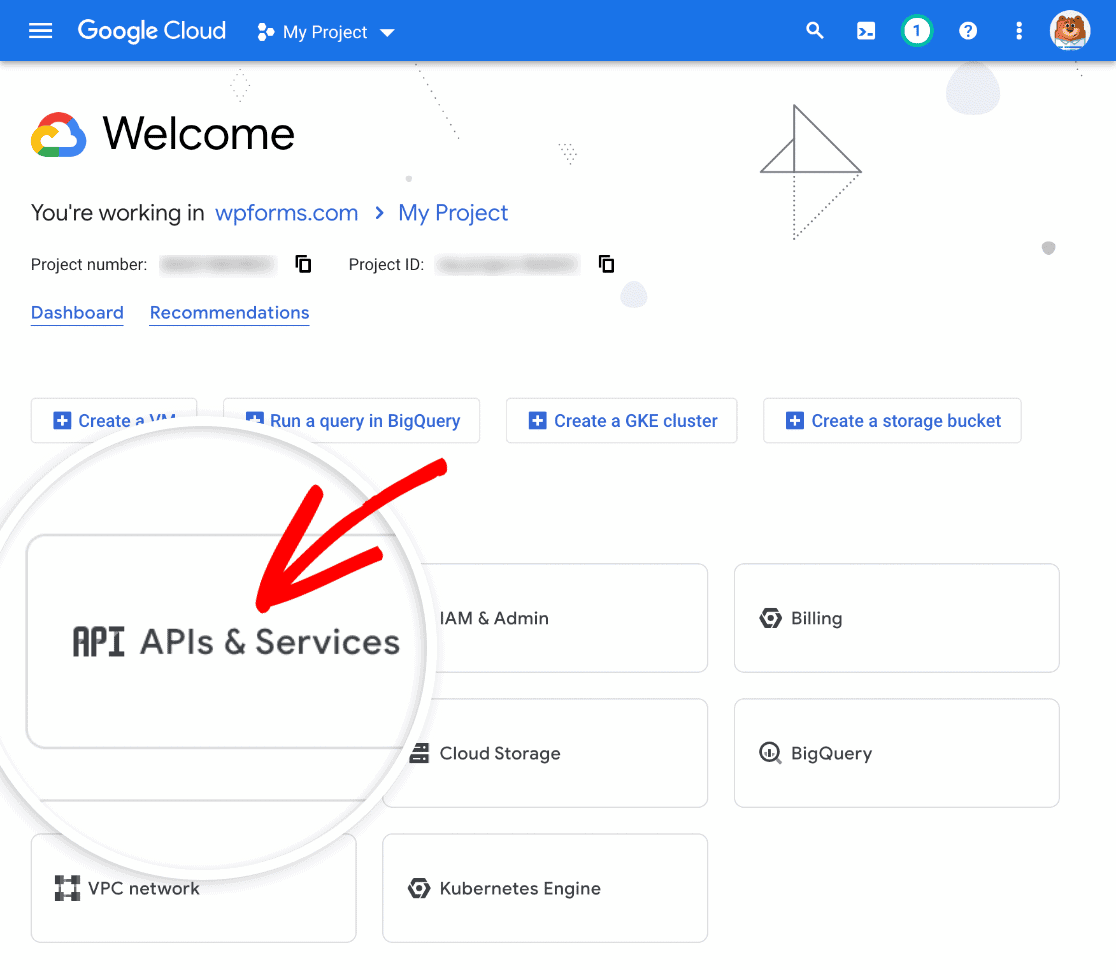This screenshot has height=970, width=1116.
Task: Open the wpforms.com organization link
Action: (286, 213)
